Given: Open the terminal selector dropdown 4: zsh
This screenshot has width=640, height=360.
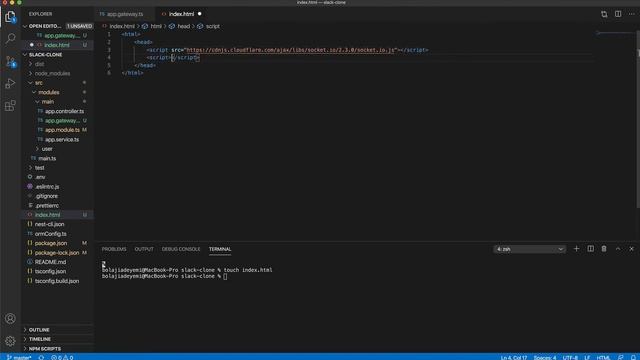Looking at the screenshot, I should pyautogui.click(x=529, y=249).
